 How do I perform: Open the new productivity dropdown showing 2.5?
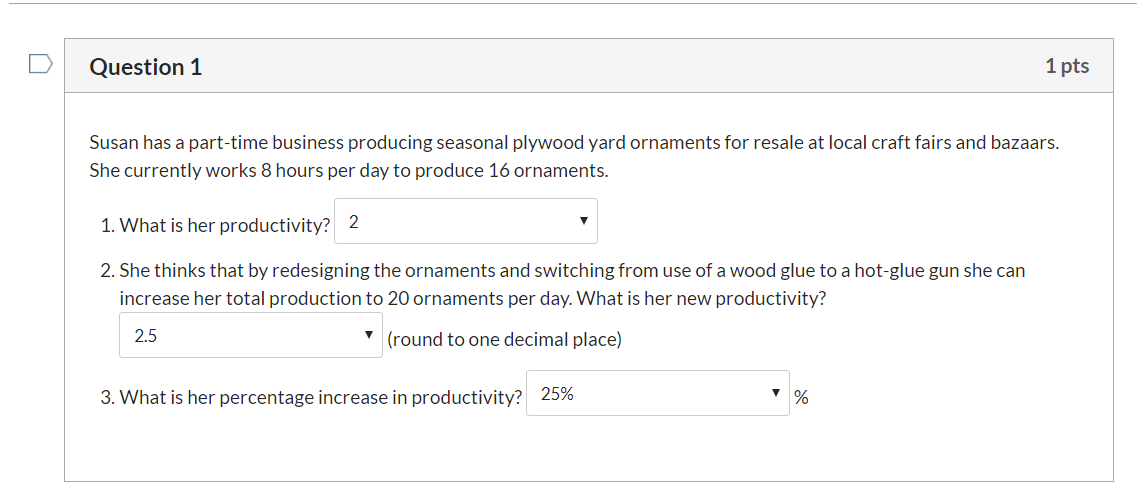pos(251,335)
